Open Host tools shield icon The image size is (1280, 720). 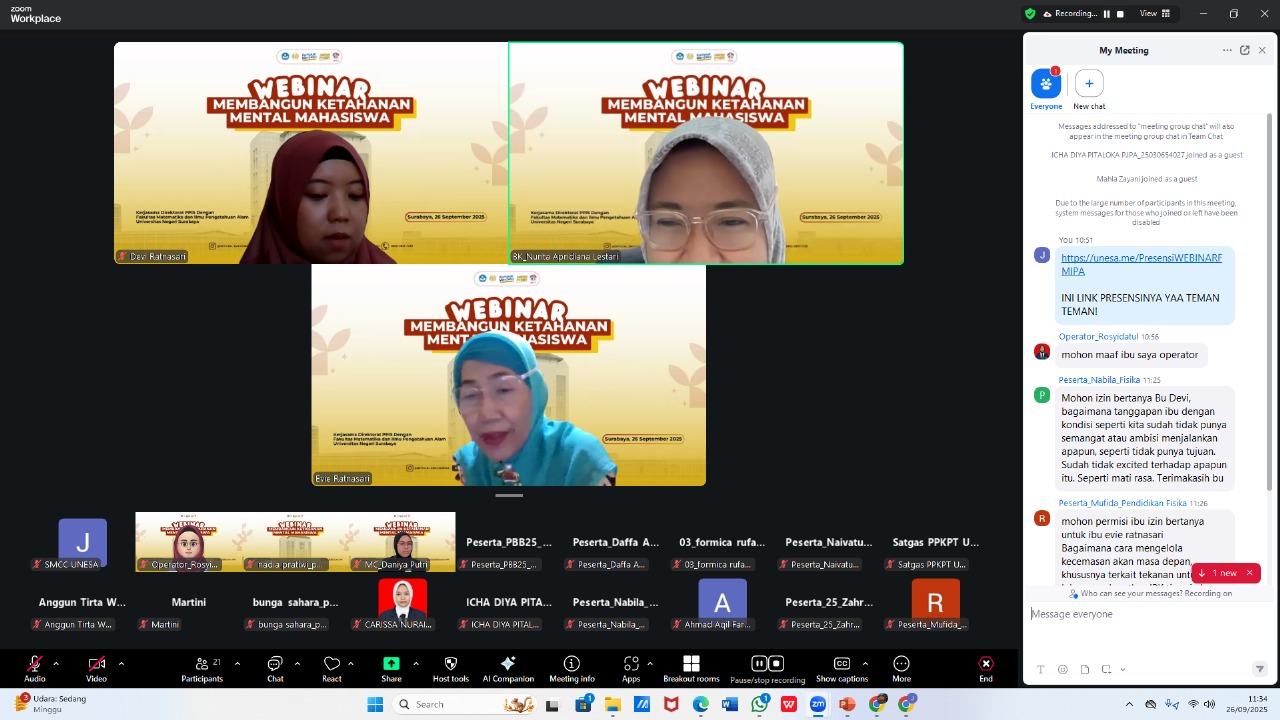click(450, 668)
